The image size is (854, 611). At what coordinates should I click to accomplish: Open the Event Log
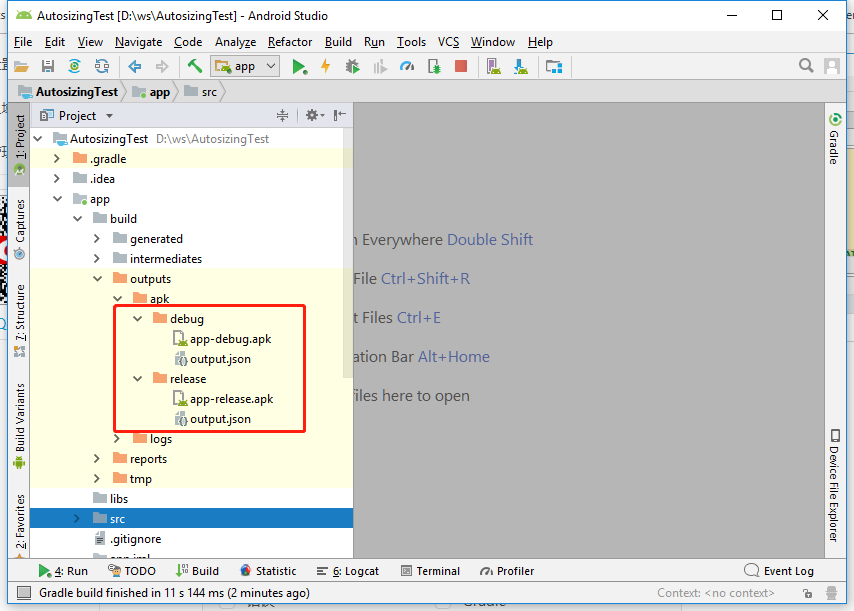779,571
